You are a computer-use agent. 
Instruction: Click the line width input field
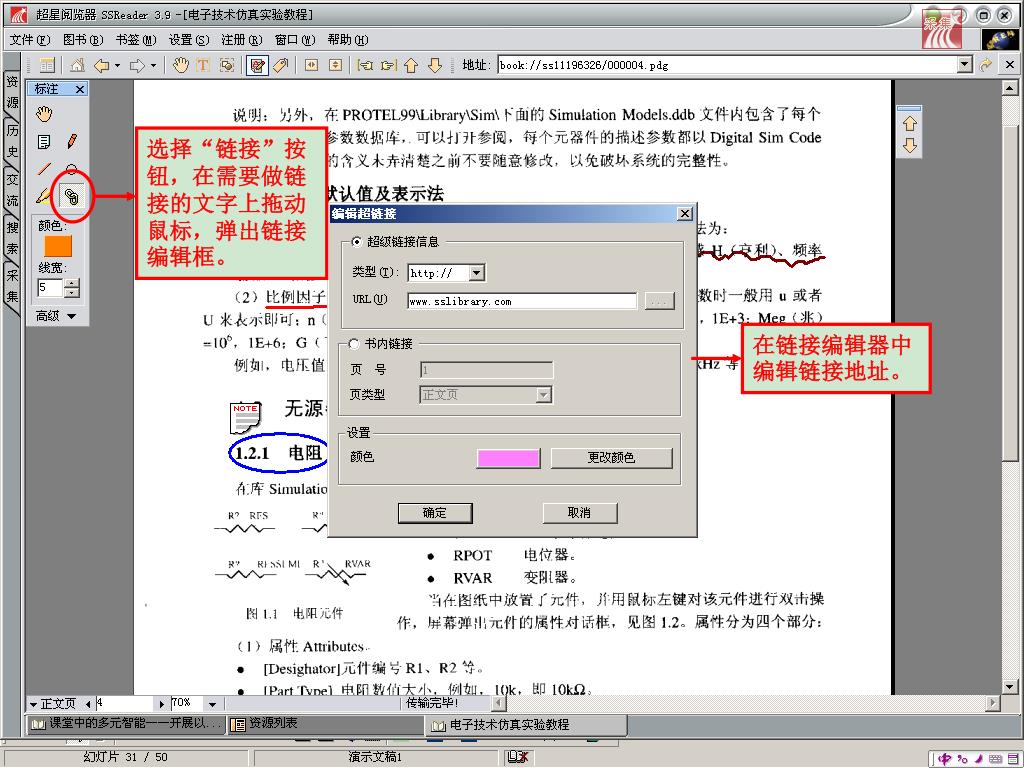(x=50, y=287)
